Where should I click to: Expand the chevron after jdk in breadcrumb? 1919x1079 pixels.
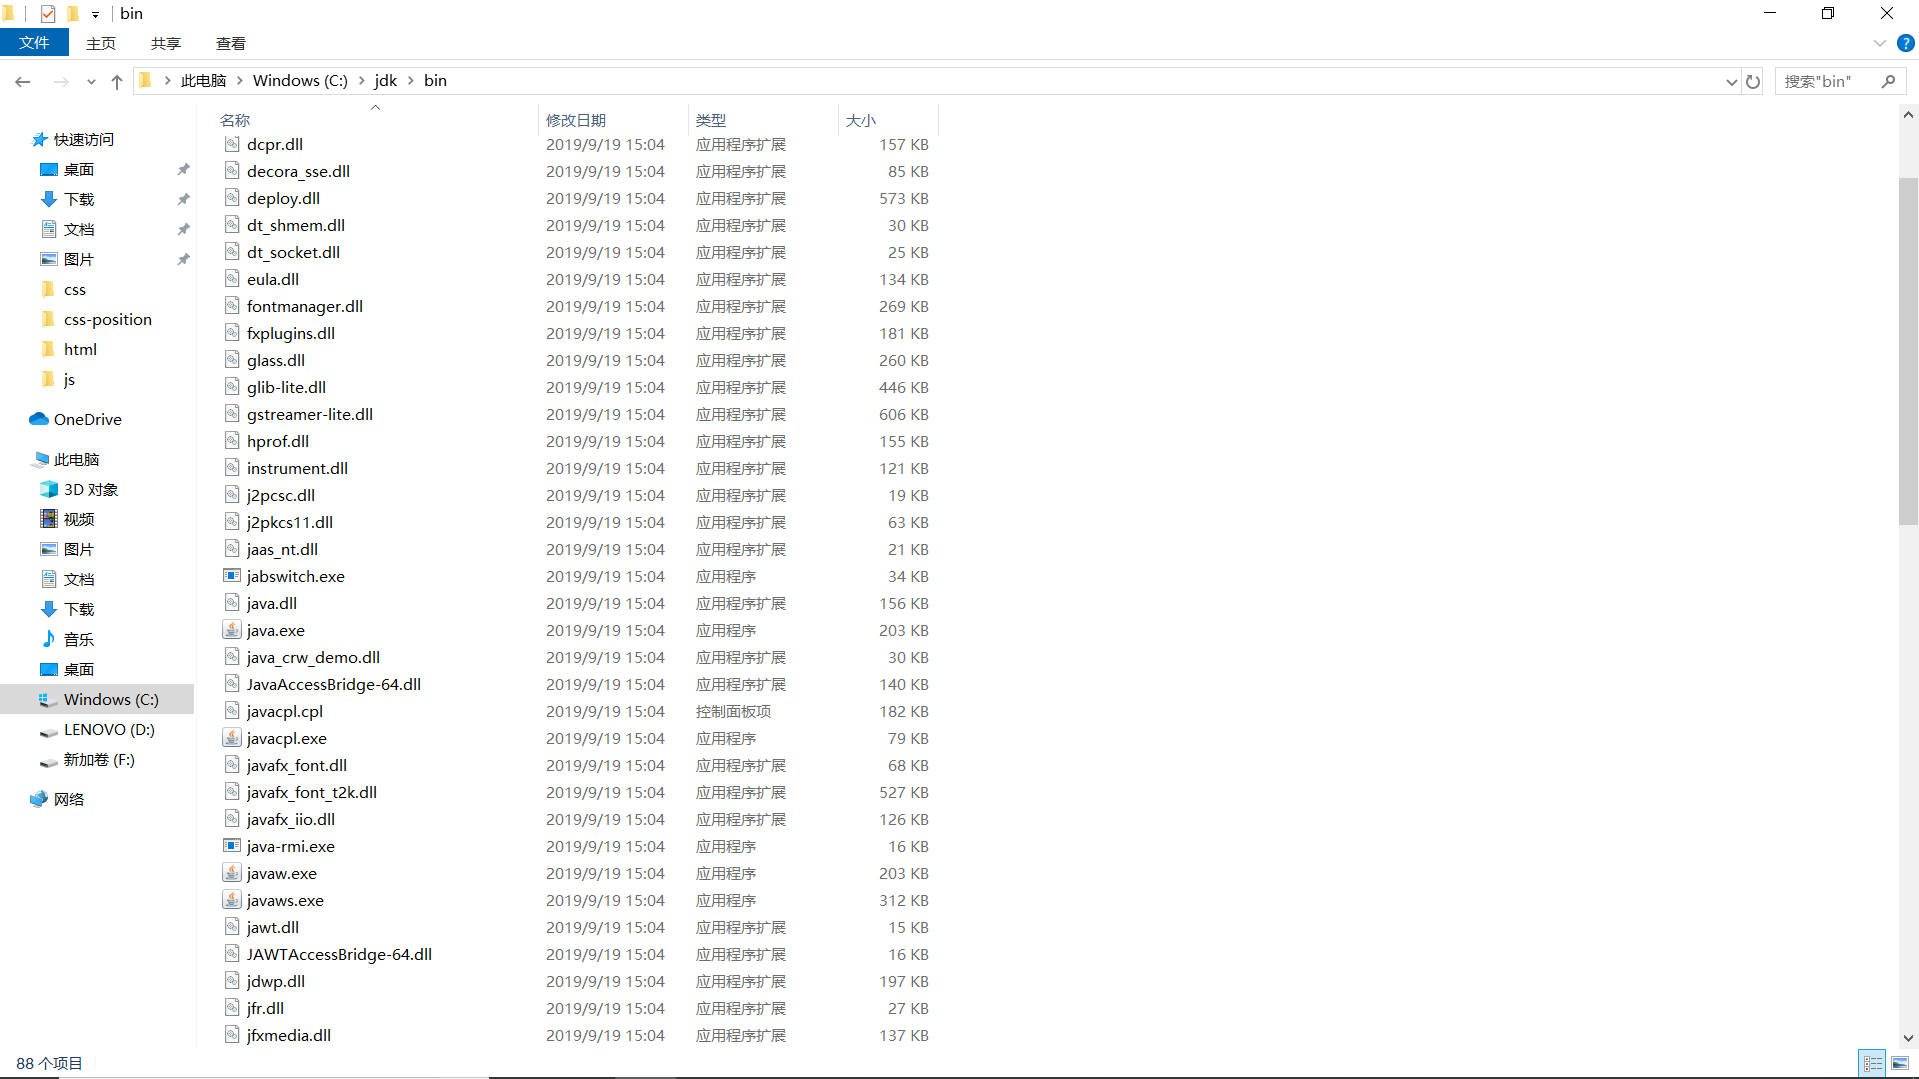tap(410, 81)
